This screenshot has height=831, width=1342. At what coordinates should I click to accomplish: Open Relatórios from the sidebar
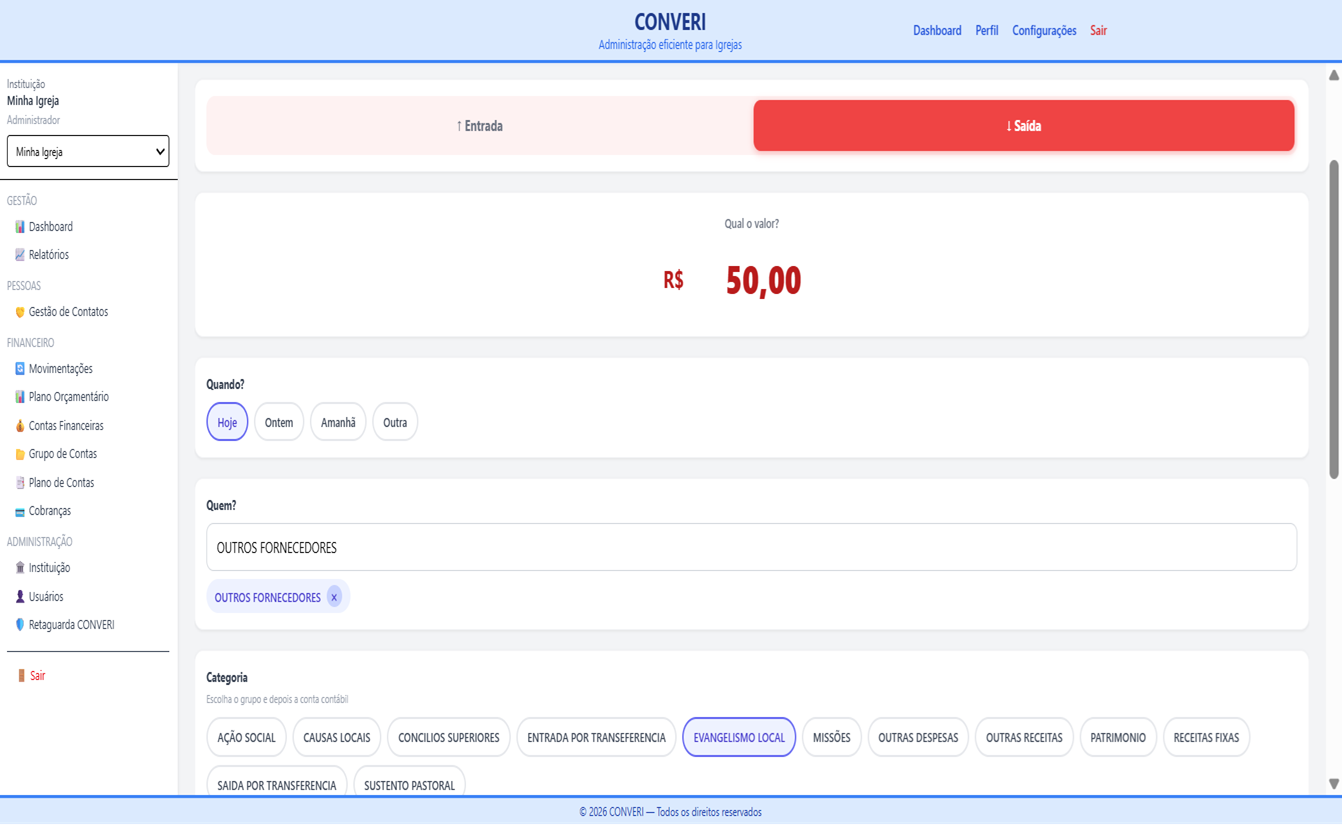pyautogui.click(x=49, y=255)
